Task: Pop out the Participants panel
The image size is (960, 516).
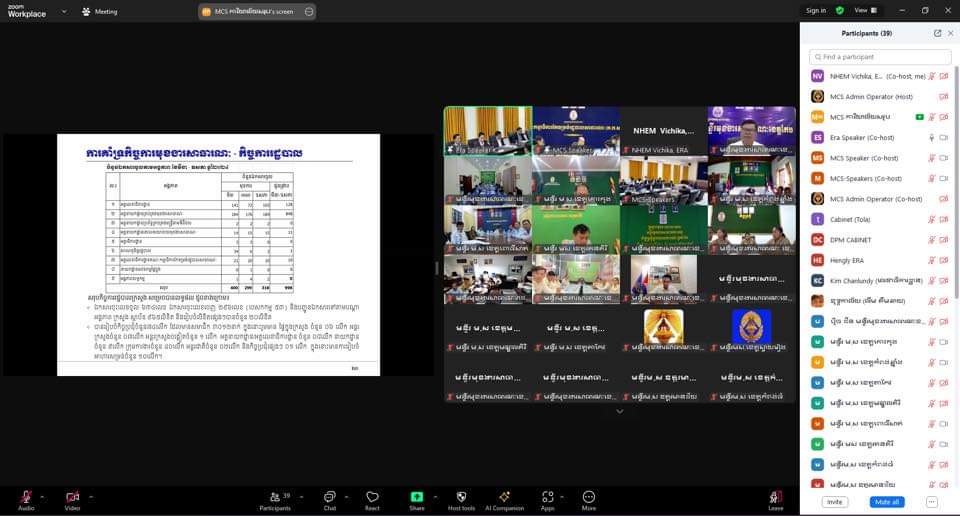Action: [937, 33]
